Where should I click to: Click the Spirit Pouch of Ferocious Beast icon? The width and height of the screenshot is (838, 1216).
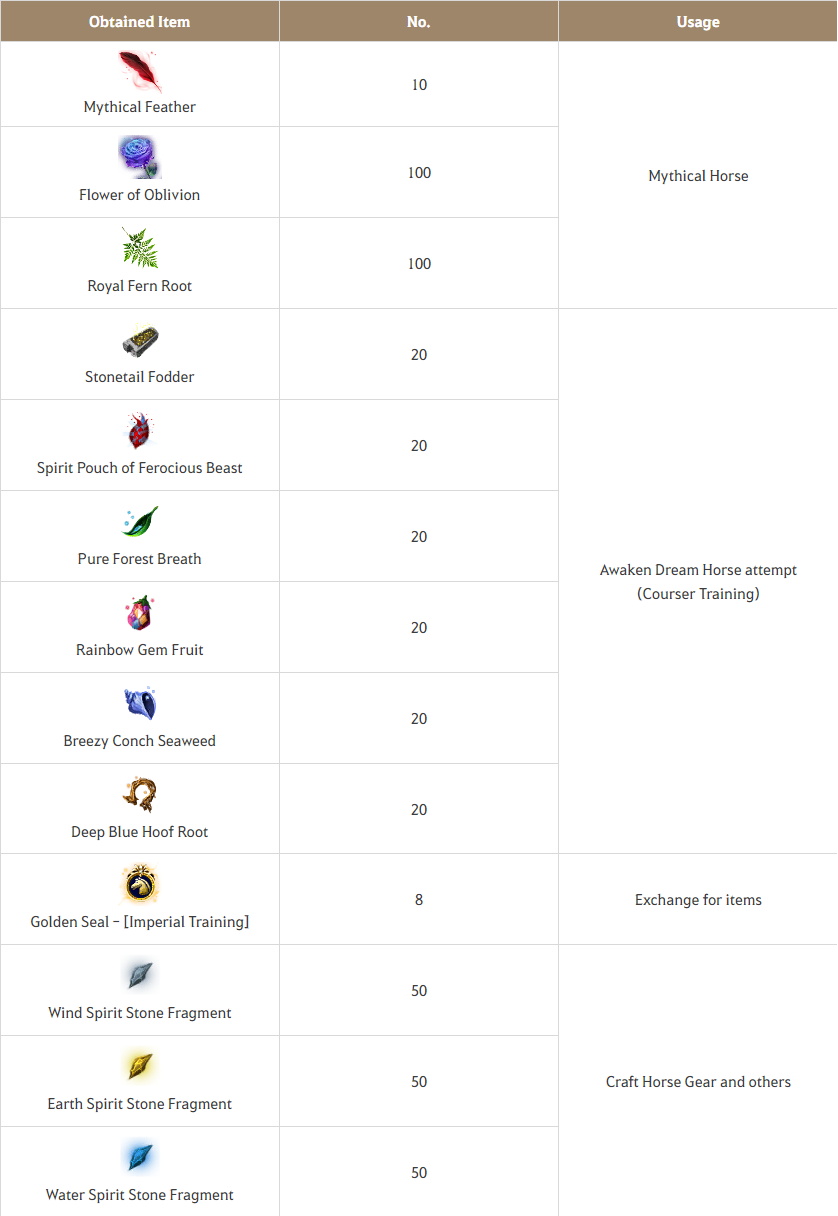point(140,431)
